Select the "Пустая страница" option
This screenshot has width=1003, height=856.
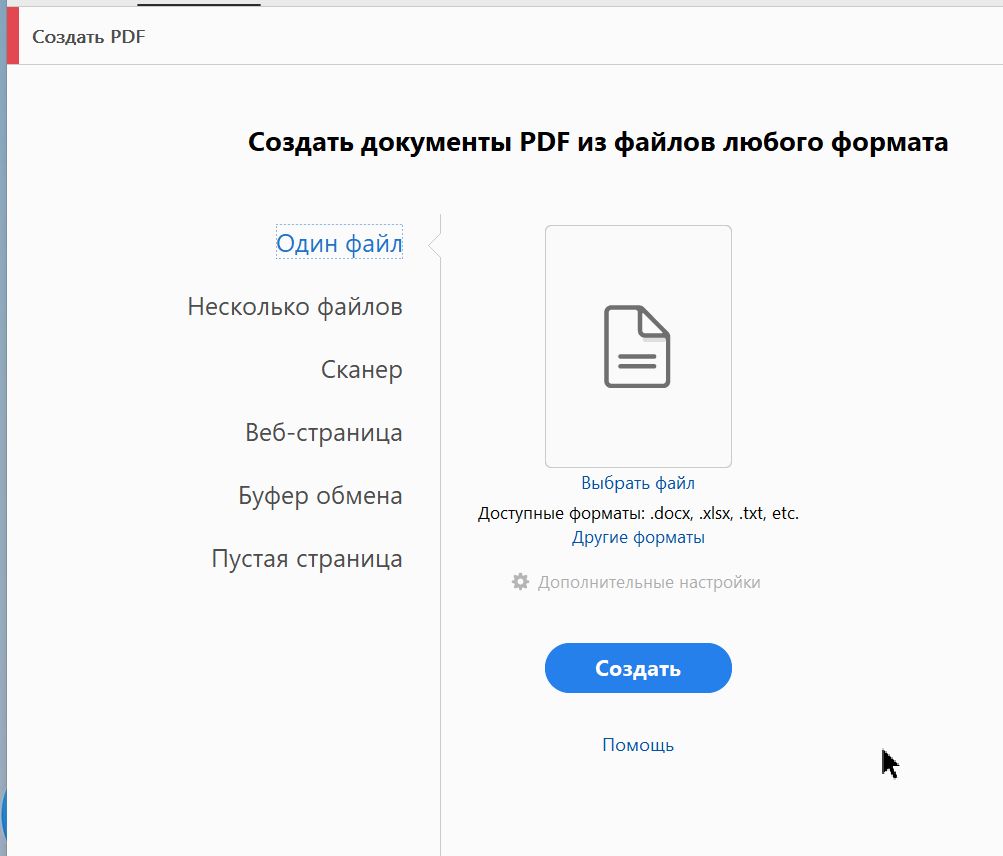[x=306, y=559]
